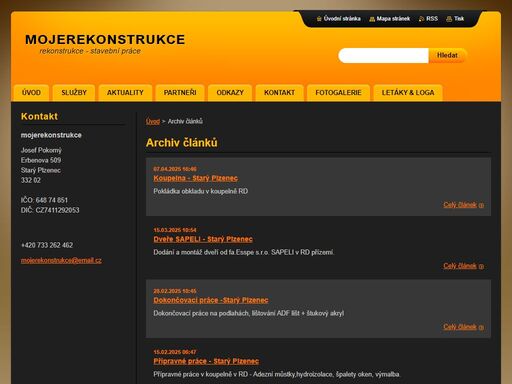The image size is (512, 384).
Task: Open article Přípravné práce - Starý Plzenec
Action: point(206,361)
